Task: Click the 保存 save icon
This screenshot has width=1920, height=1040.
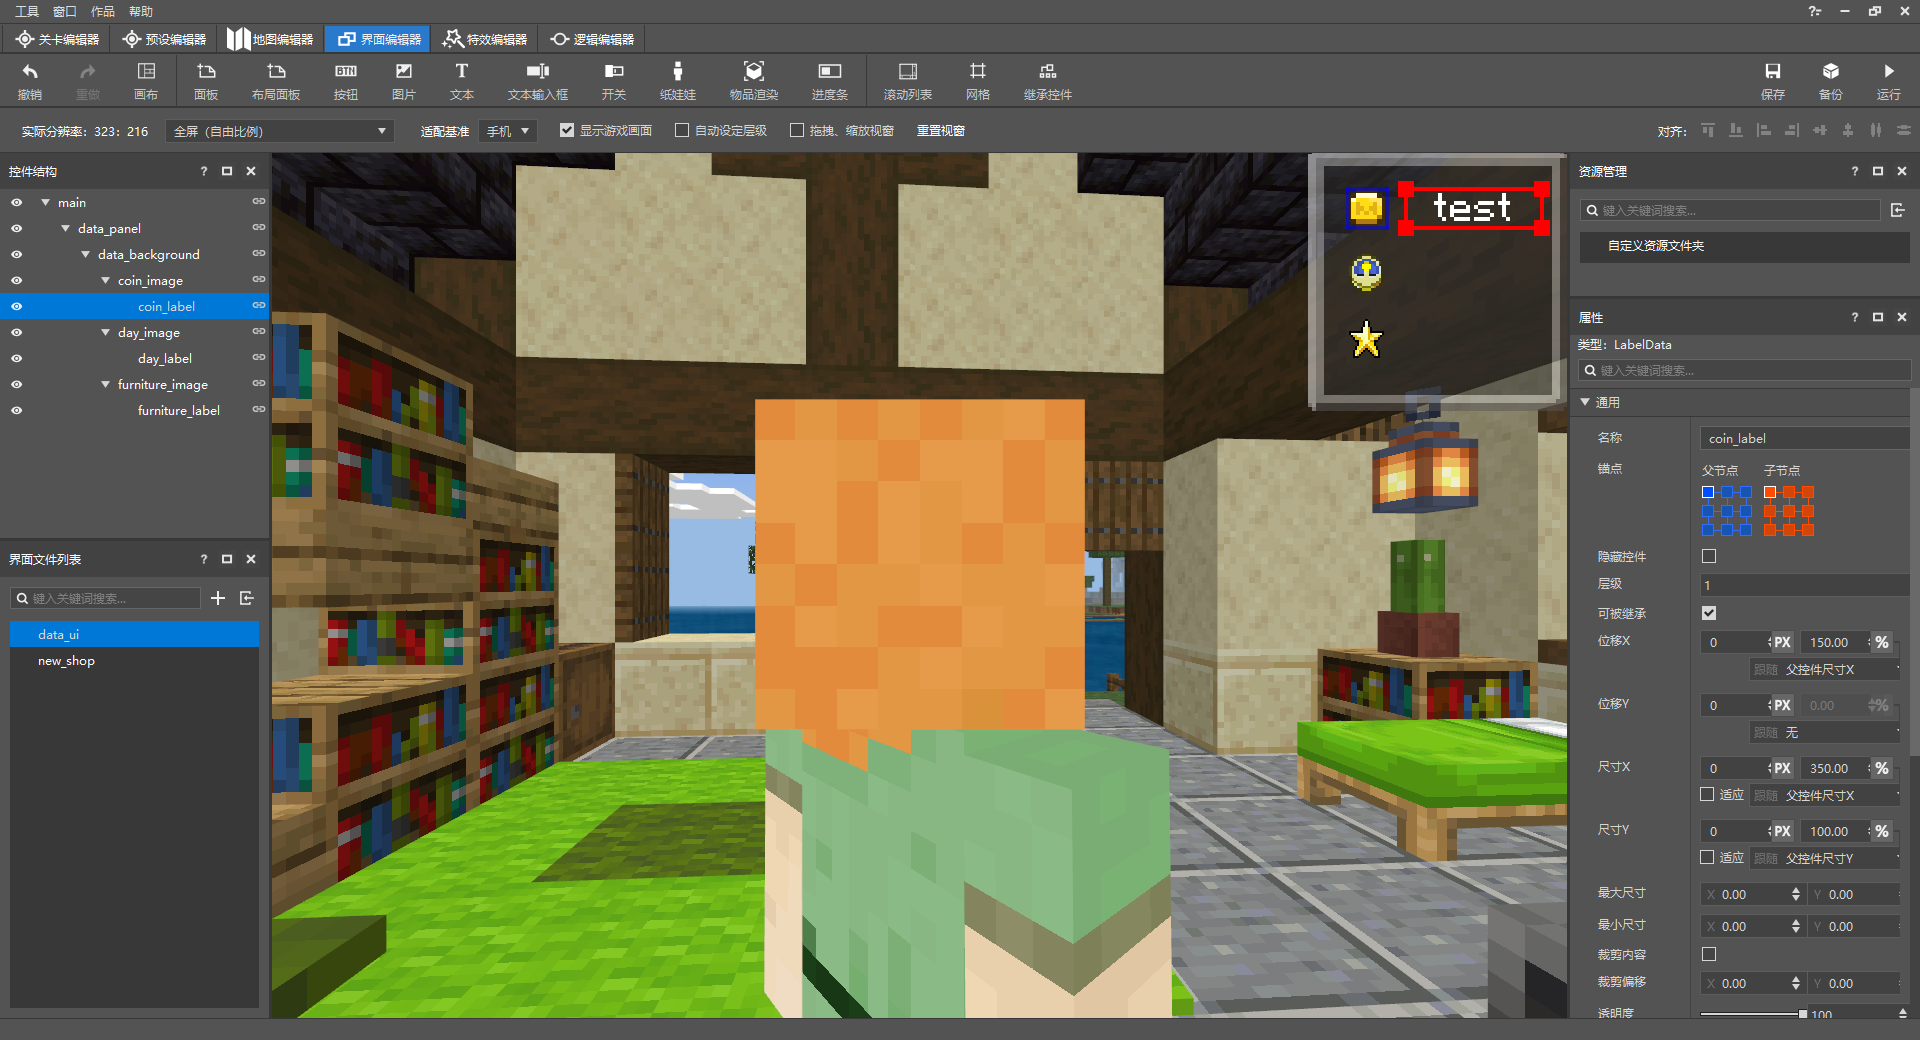Action: click(x=1772, y=72)
